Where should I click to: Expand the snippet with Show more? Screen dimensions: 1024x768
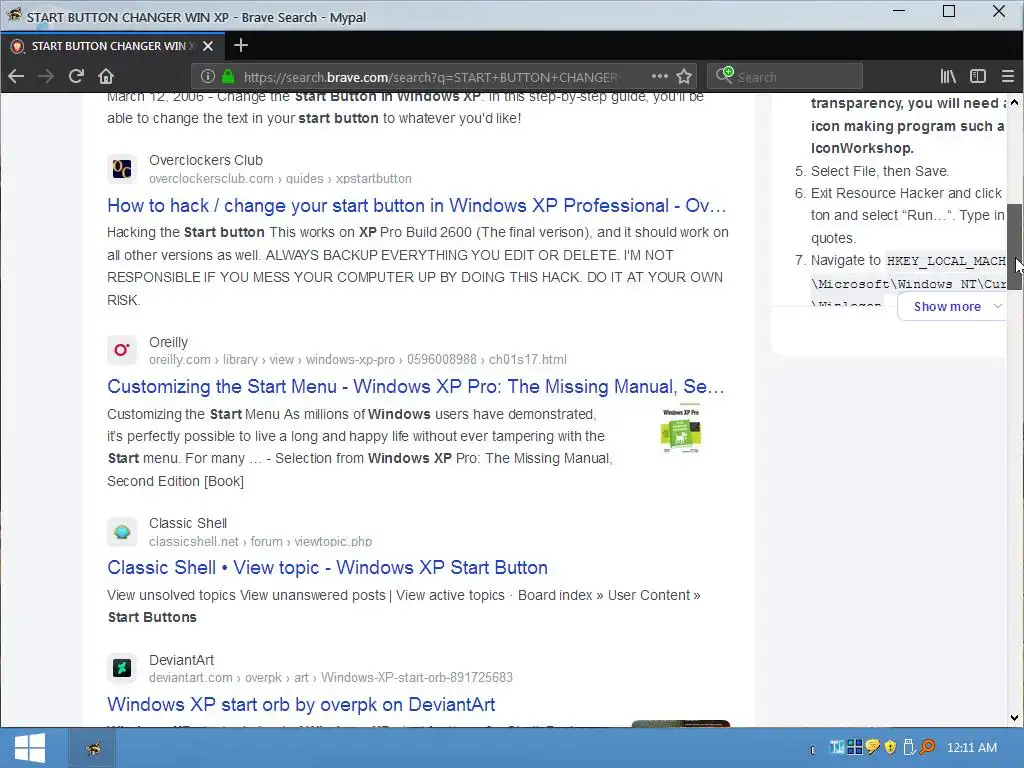[x=951, y=306]
